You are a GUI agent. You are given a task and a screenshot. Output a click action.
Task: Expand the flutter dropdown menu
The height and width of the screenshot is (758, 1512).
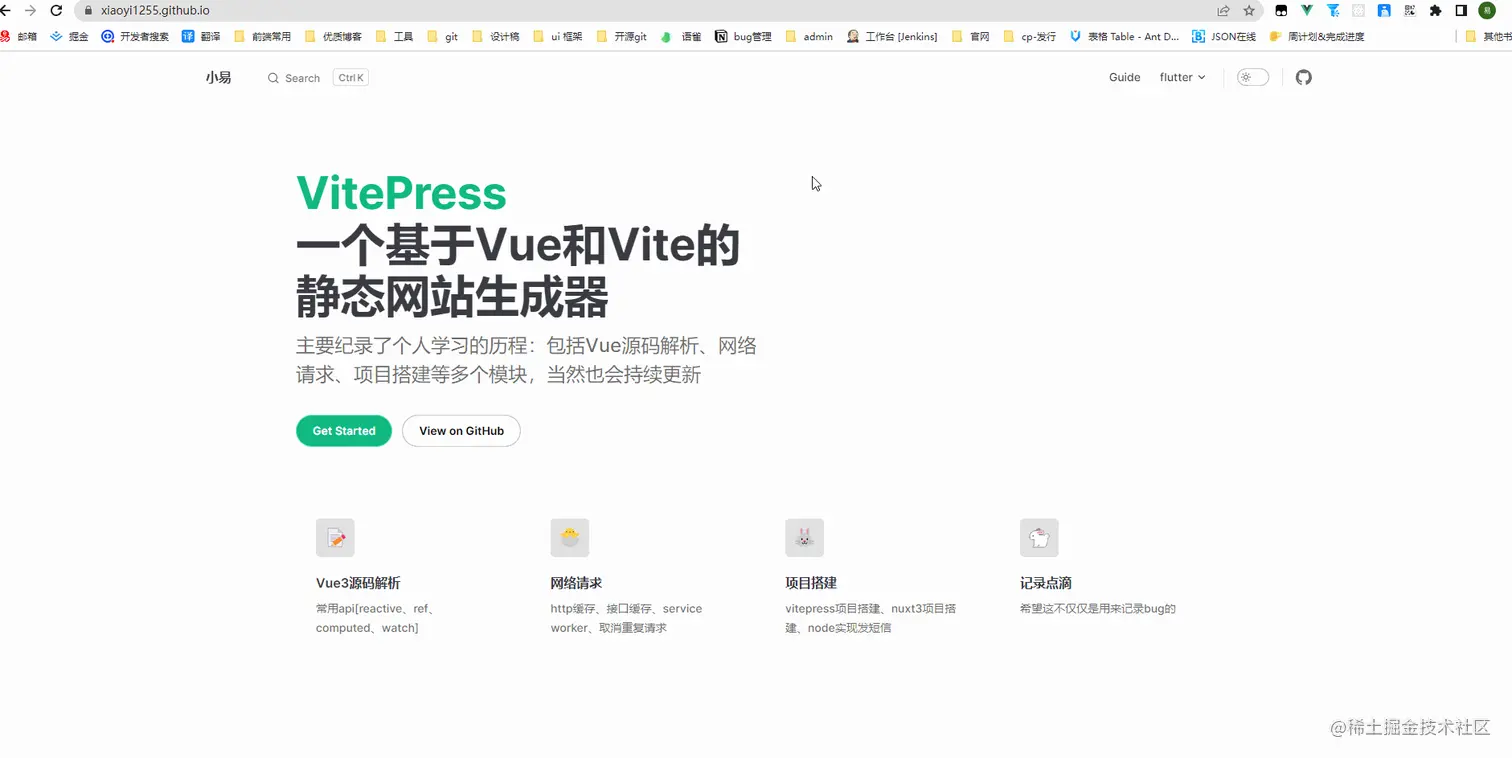(1183, 77)
